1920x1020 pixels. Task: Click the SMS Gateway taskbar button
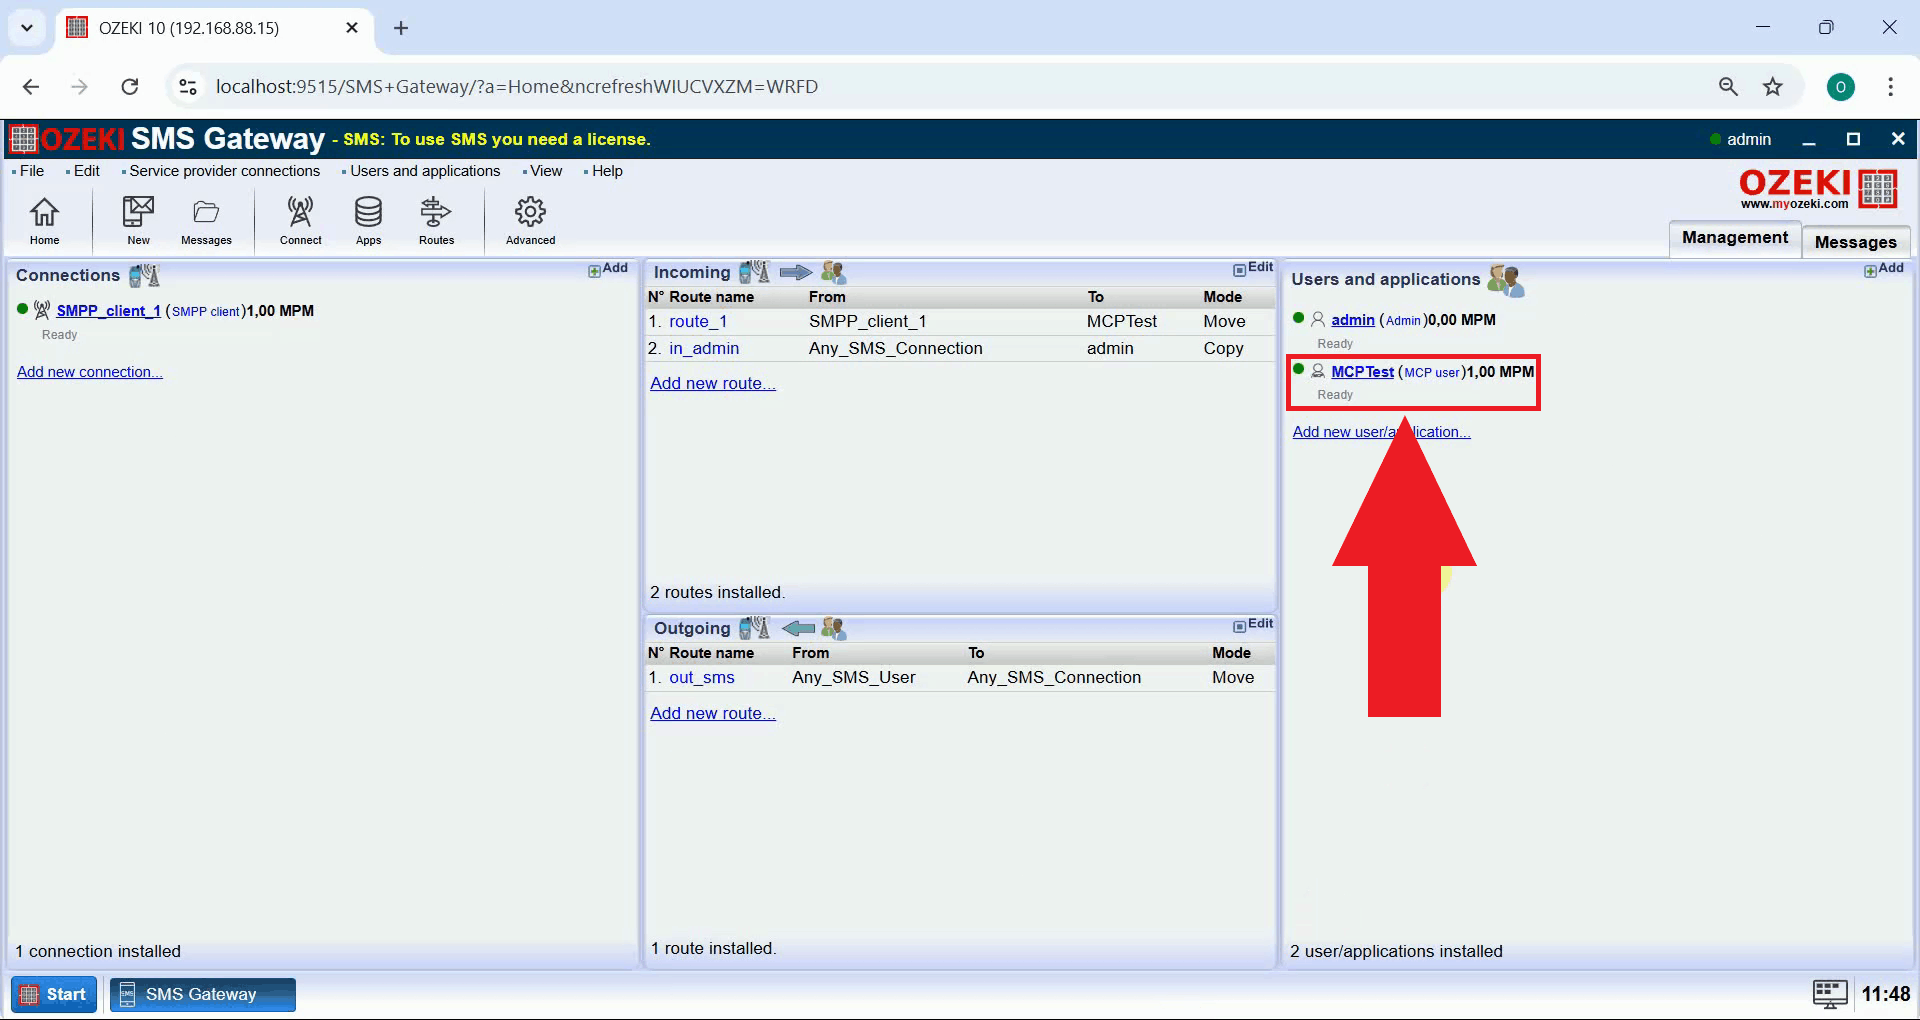click(x=202, y=994)
